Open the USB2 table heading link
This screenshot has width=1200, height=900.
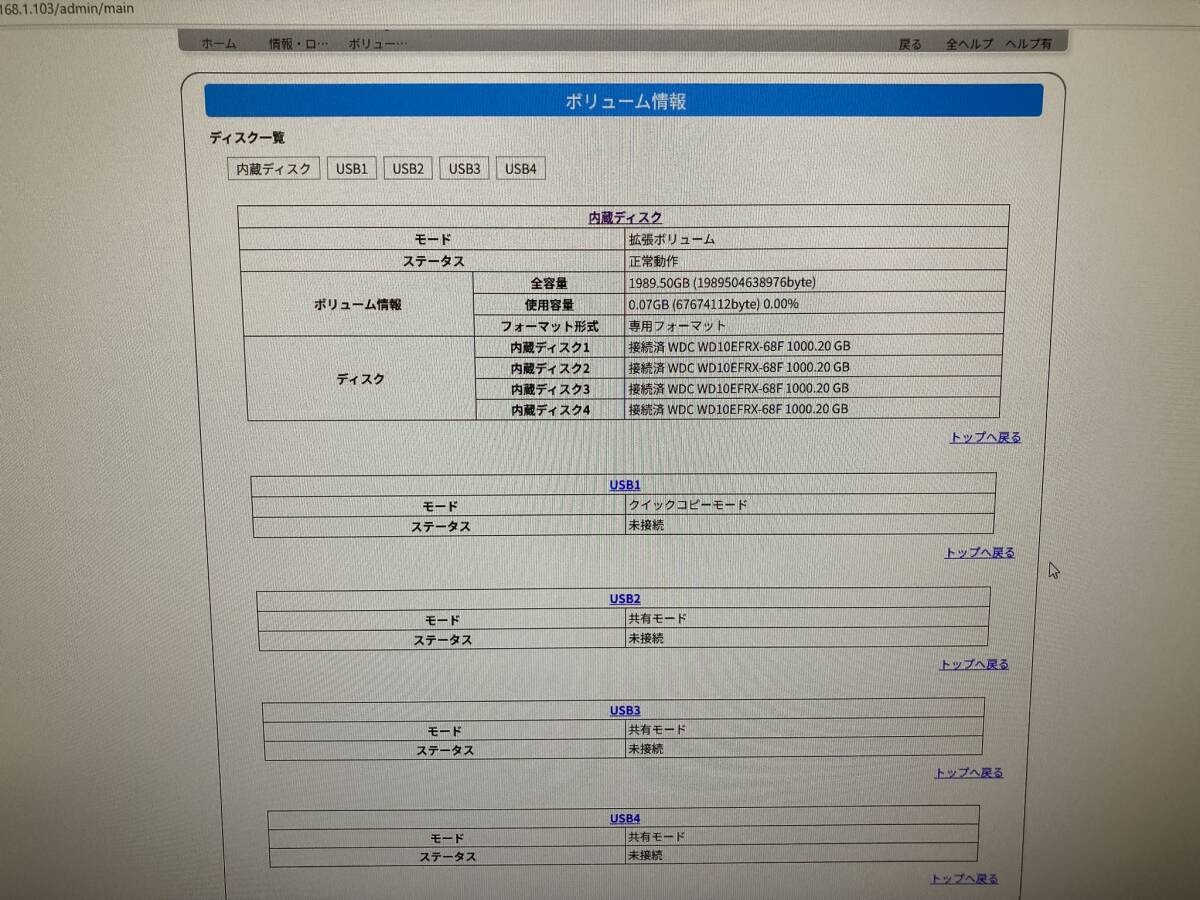click(x=625, y=599)
